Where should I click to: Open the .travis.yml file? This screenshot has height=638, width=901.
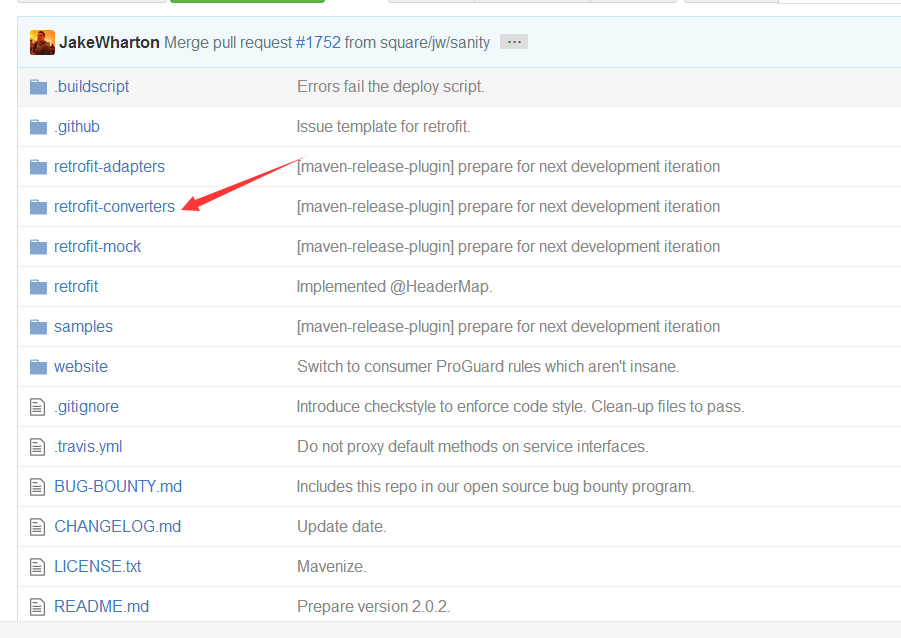point(88,447)
